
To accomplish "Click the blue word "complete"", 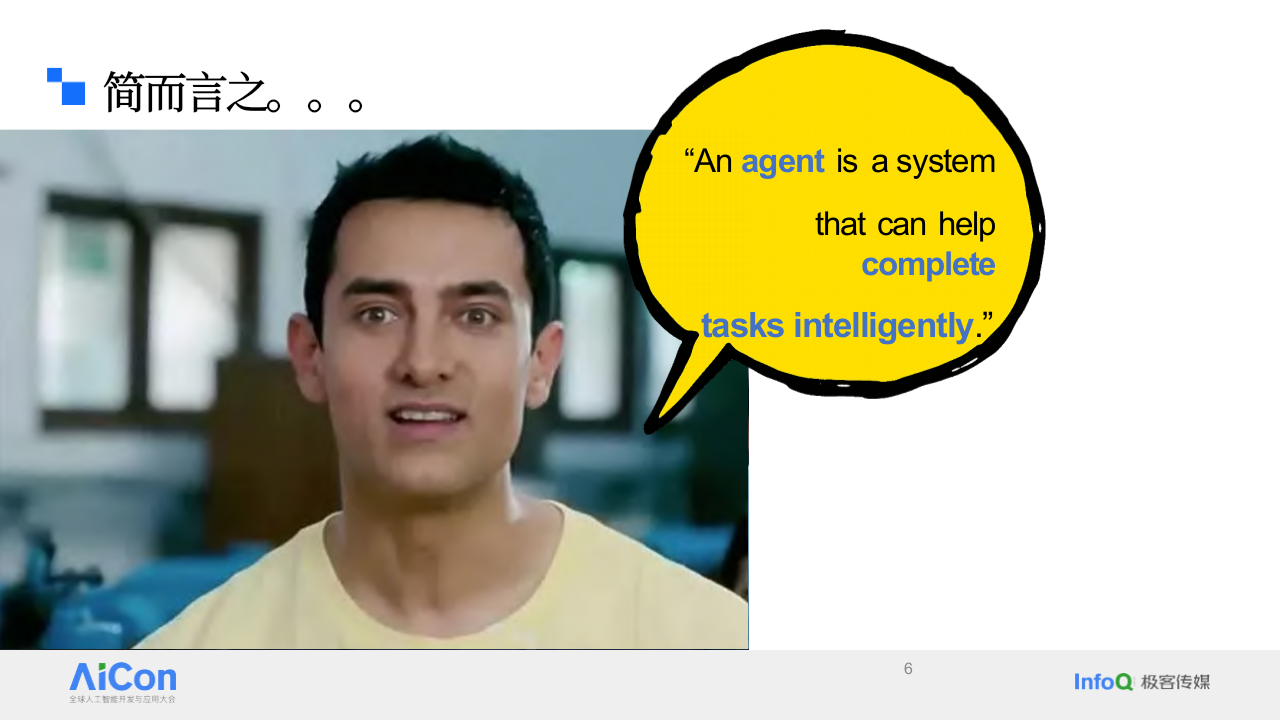I will pos(928,264).
